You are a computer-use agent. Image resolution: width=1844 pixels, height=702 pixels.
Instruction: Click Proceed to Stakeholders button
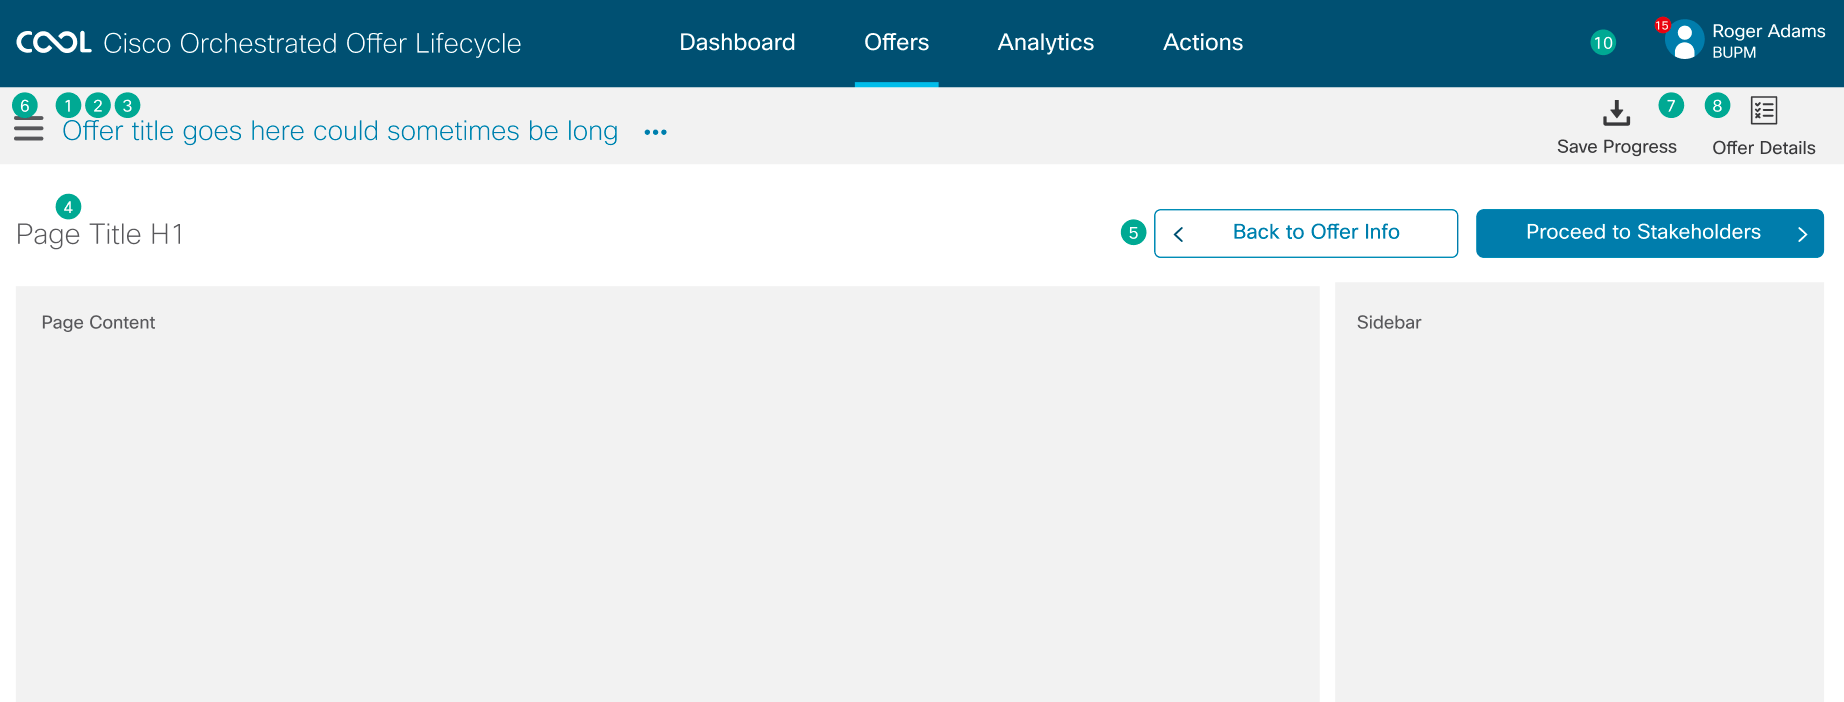tap(1649, 233)
